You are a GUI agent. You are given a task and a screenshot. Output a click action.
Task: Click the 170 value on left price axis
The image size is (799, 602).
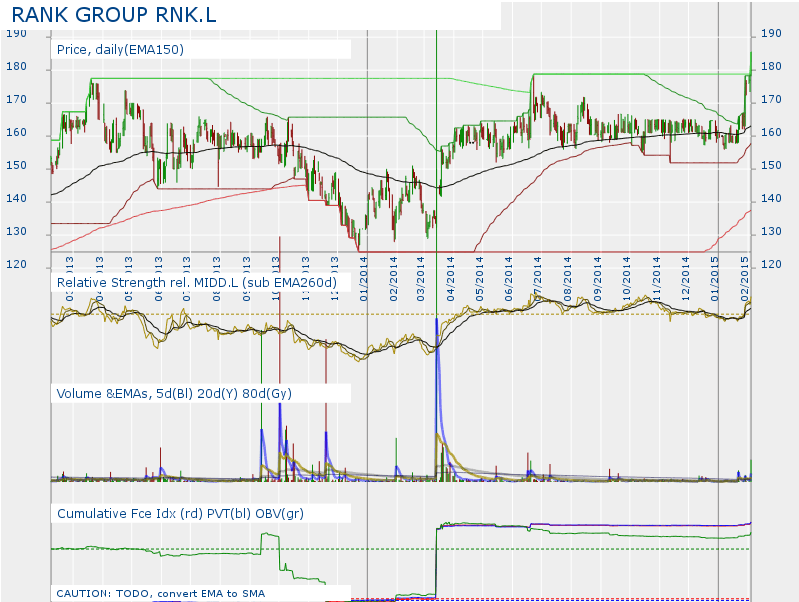(16, 100)
